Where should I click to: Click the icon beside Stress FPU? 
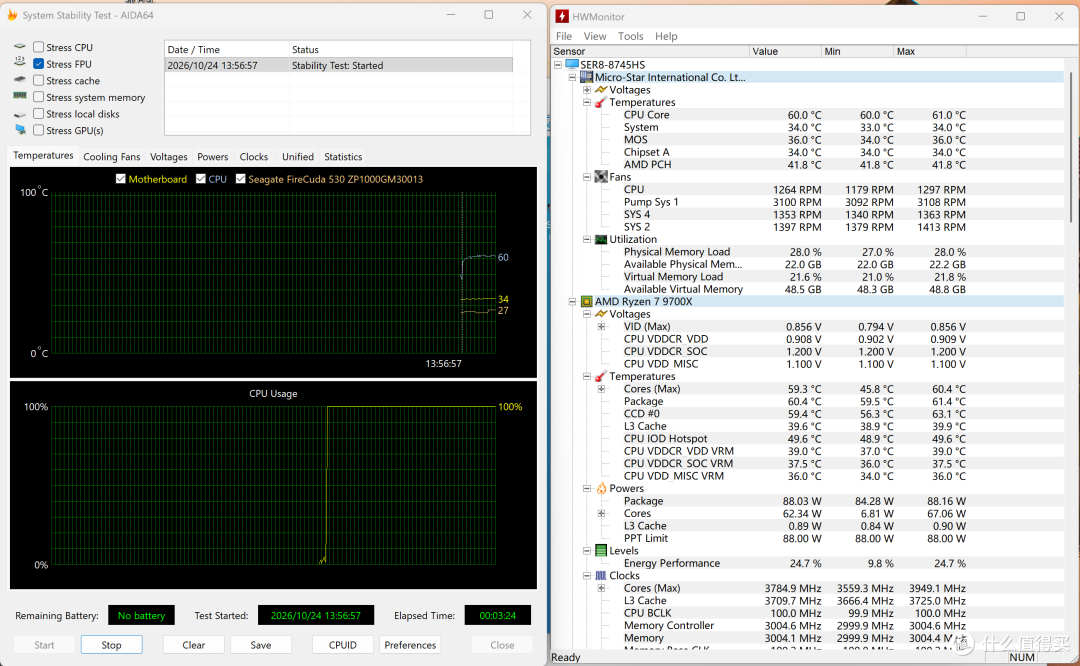(20, 63)
